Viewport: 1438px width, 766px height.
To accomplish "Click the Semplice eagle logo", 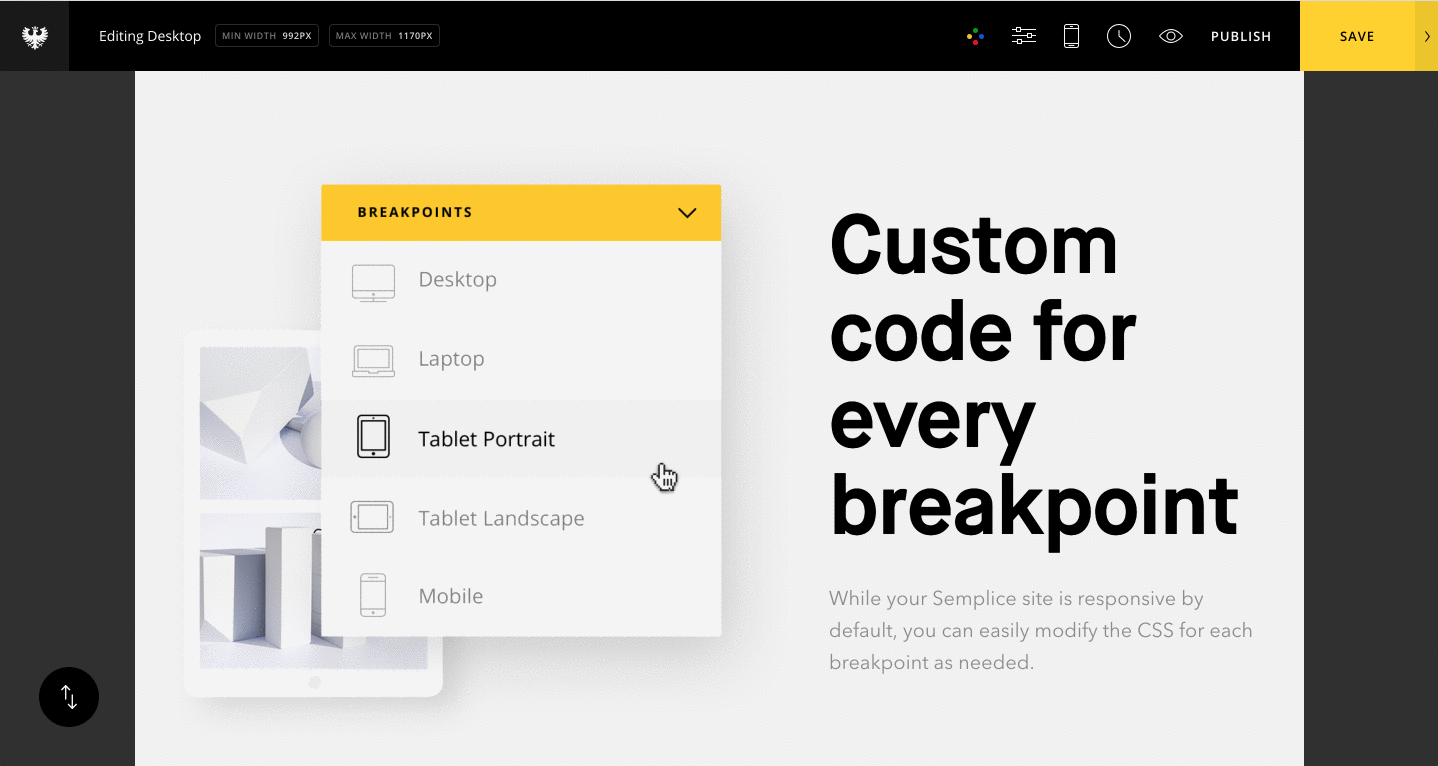I will [x=33, y=35].
